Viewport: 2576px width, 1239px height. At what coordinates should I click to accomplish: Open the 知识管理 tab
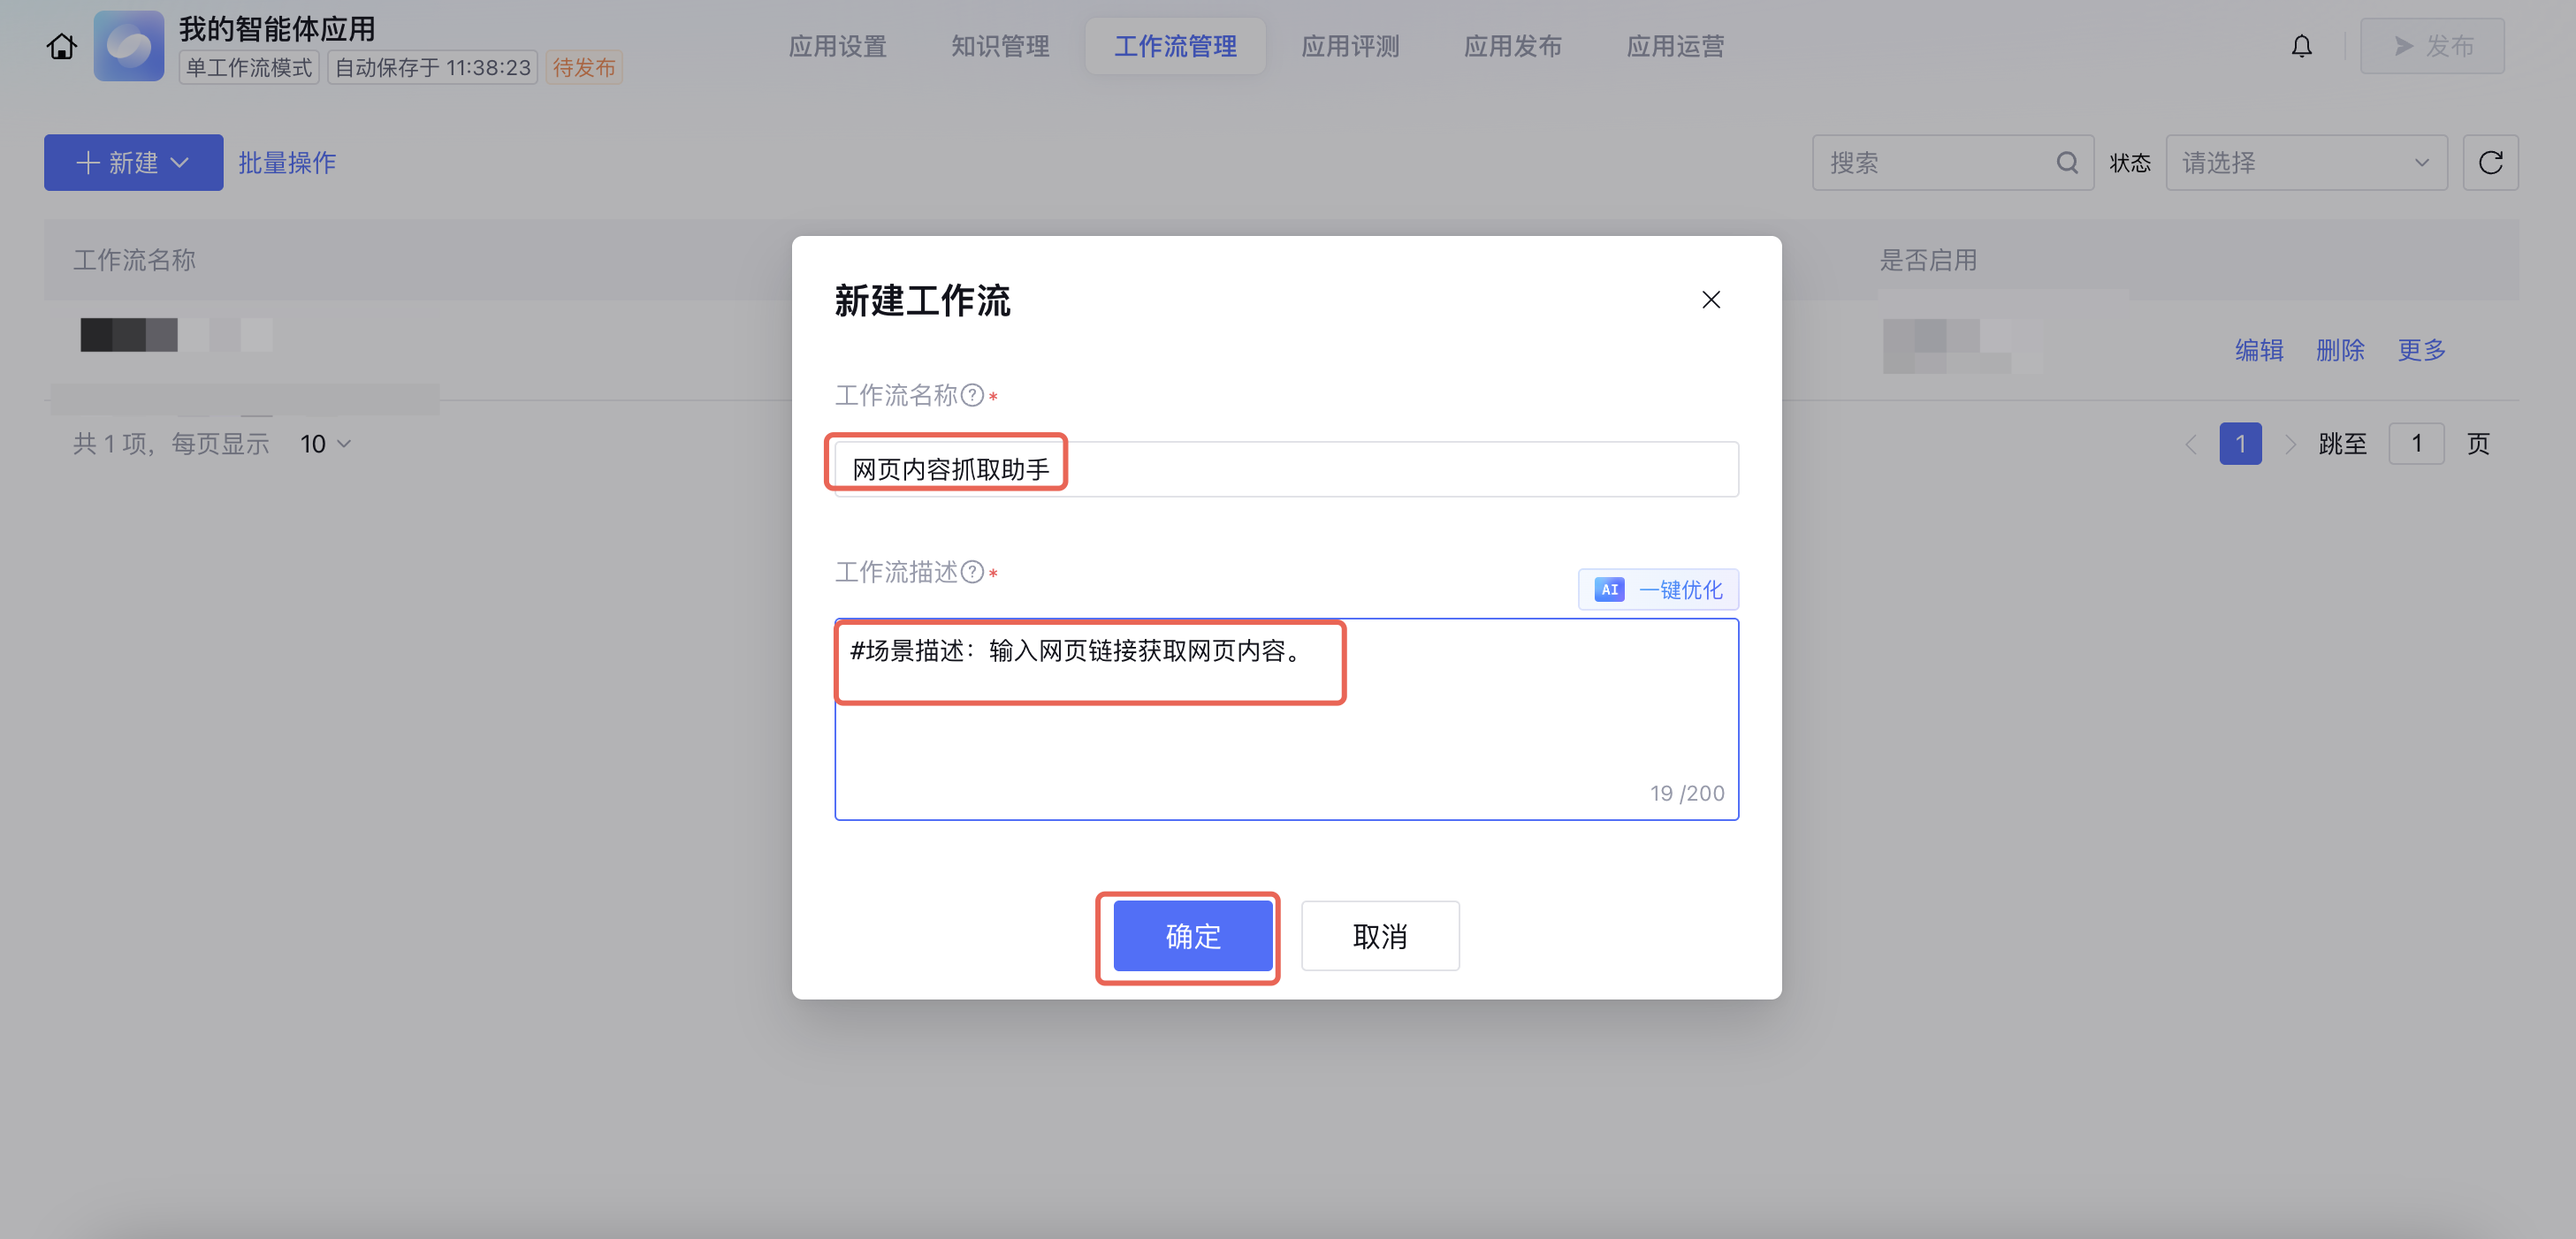click(x=999, y=46)
